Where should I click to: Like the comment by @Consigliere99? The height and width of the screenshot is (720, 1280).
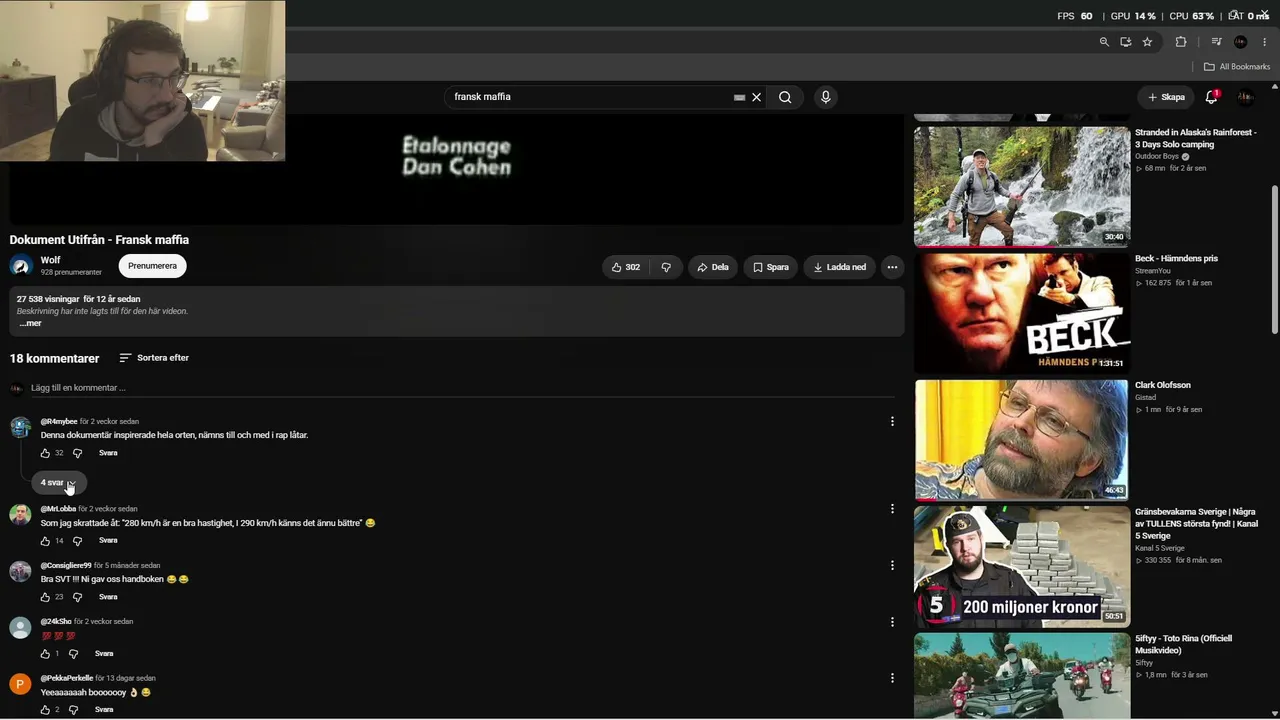(x=45, y=597)
